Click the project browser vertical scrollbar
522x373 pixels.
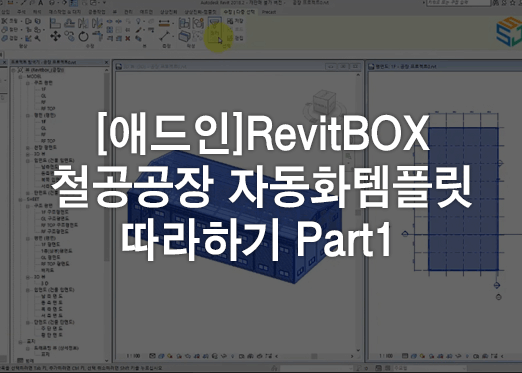pos(107,167)
